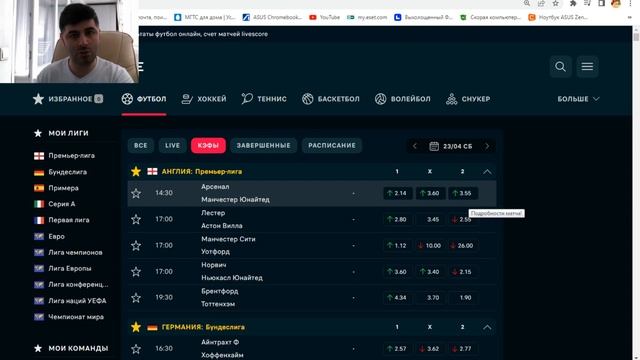Image resolution: width=640 pixels, height=360 pixels.
Task: Open Бундеслига in Мои лиги
Action: click(x=60, y=172)
